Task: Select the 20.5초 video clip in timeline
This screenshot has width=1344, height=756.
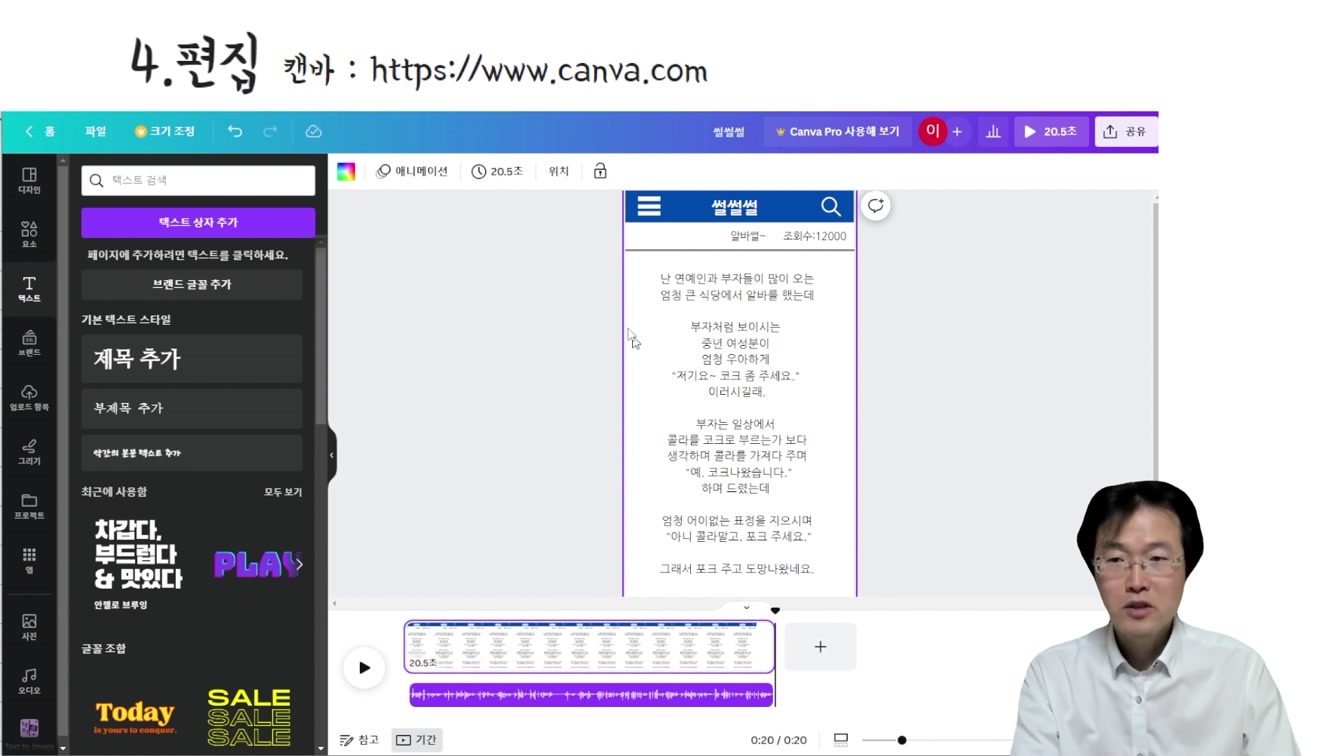Action: coord(589,647)
